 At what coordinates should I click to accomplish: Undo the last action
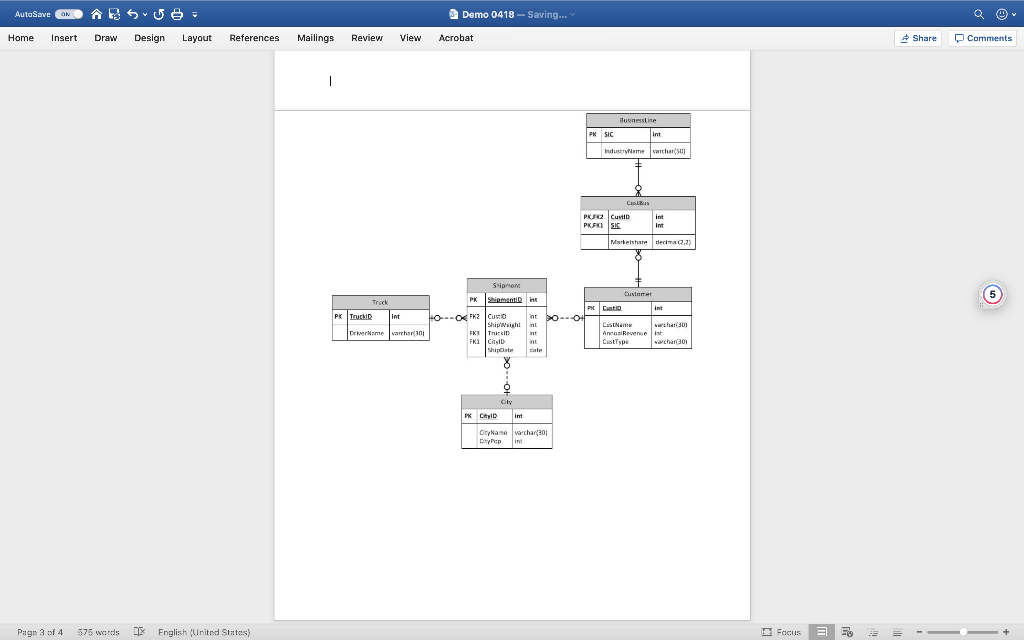pyautogui.click(x=132, y=14)
